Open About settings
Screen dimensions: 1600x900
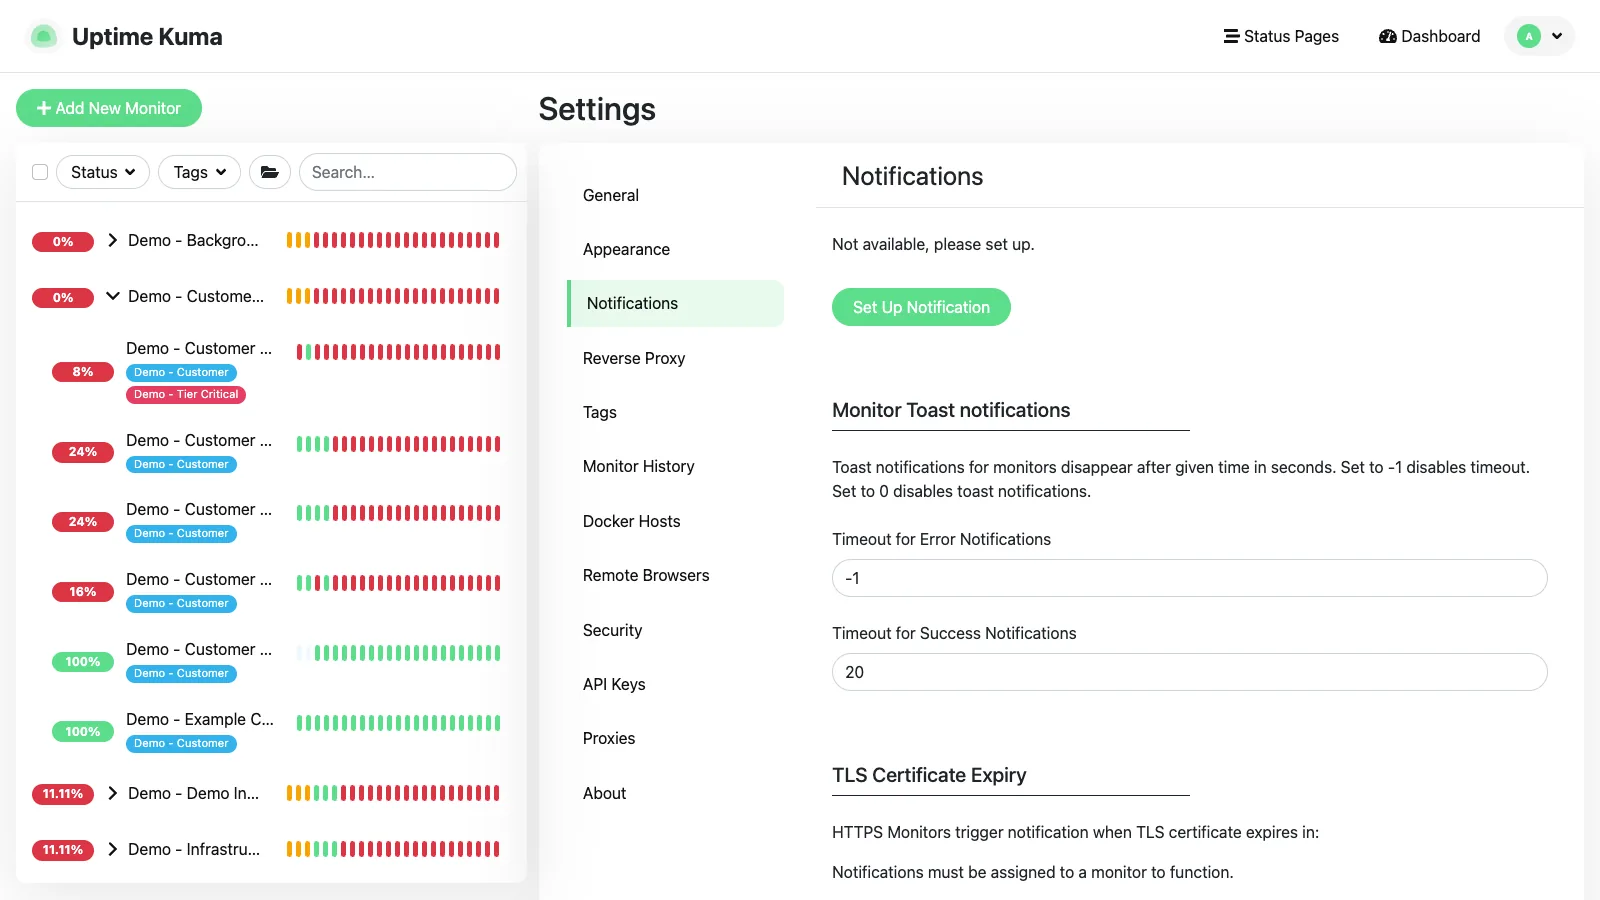pos(675,793)
